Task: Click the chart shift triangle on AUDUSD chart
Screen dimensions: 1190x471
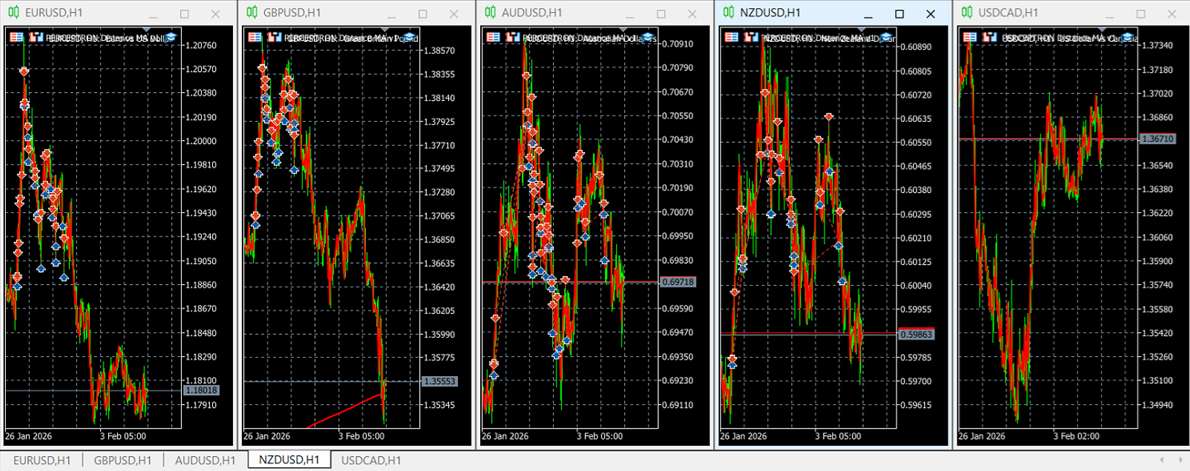Action: 622,29
